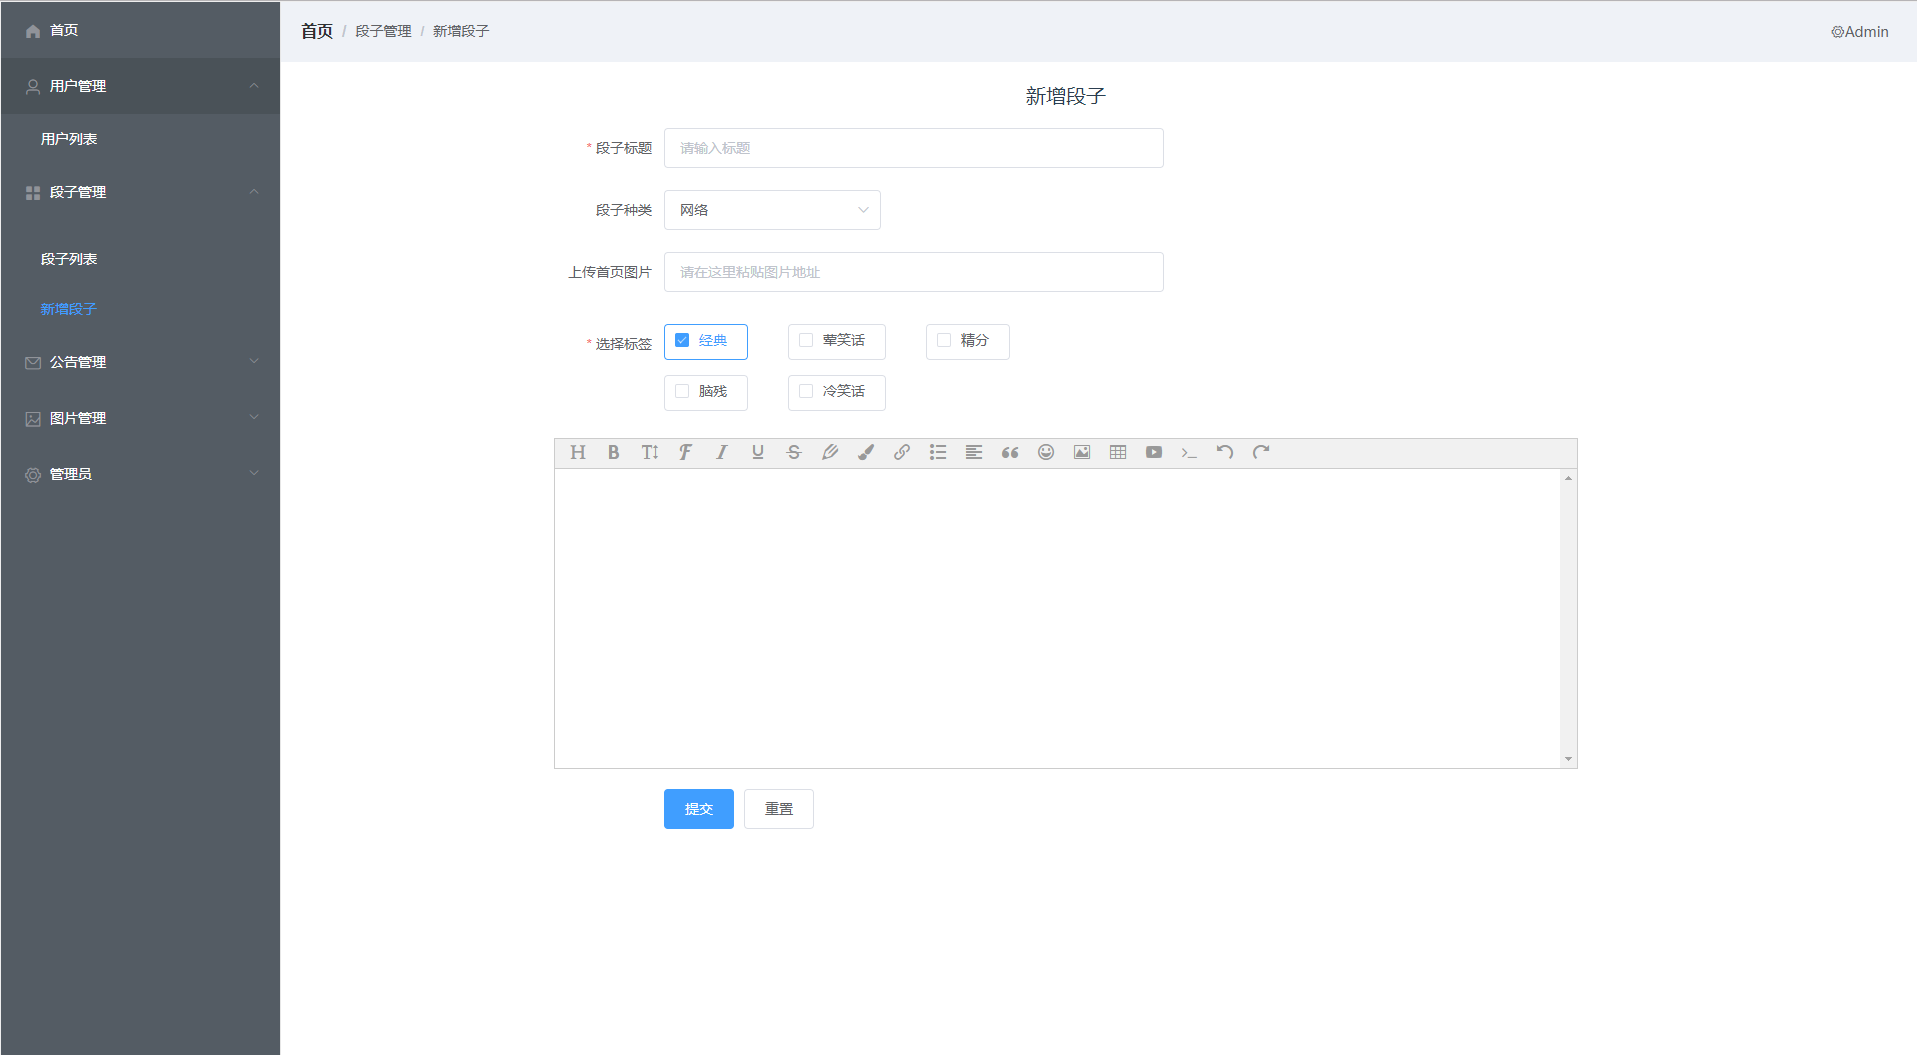Check the 冷笑话 tag checkbox
The width and height of the screenshot is (1917, 1055).
pyautogui.click(x=806, y=391)
